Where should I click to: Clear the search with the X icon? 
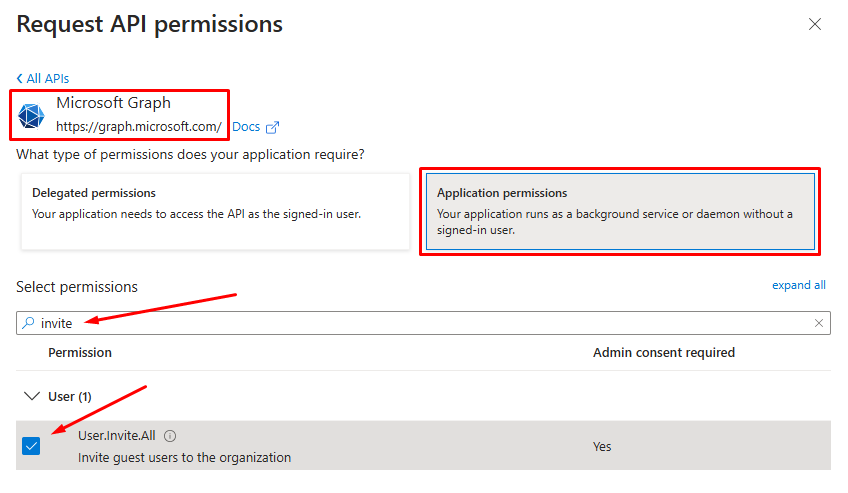[x=819, y=323]
